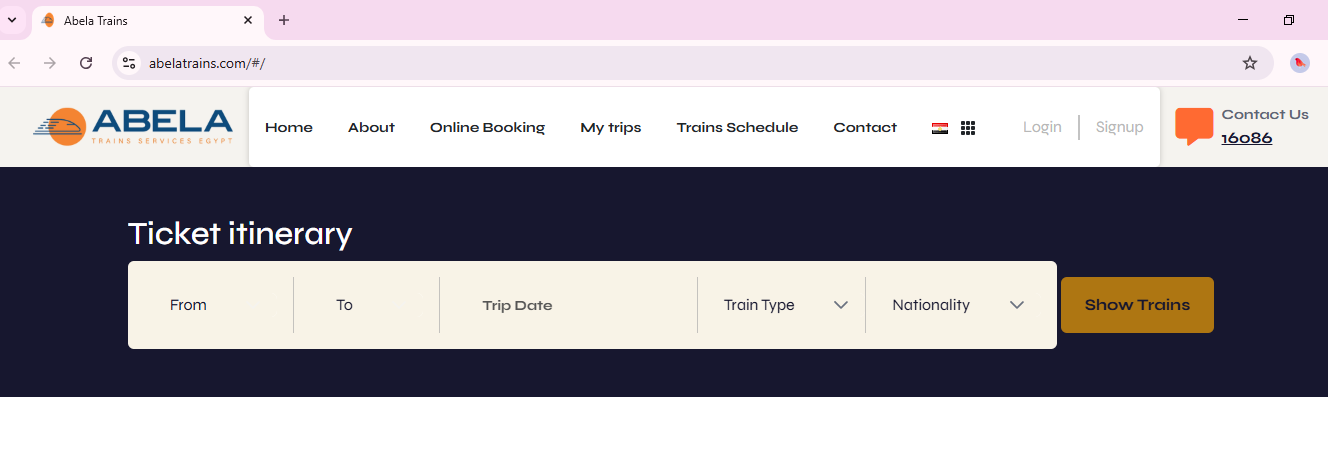The image size is (1328, 463).
Task: View site information icon in address bar
Action: (x=128, y=63)
